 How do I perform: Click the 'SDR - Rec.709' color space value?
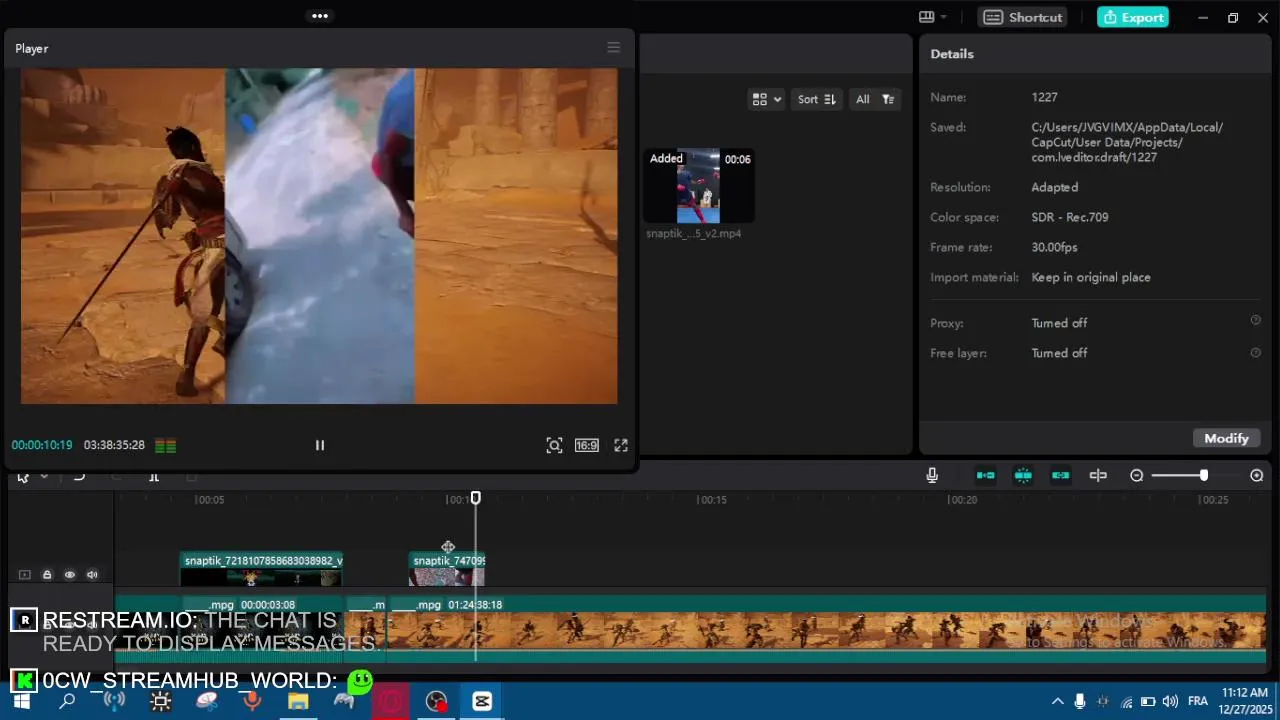tap(1069, 217)
